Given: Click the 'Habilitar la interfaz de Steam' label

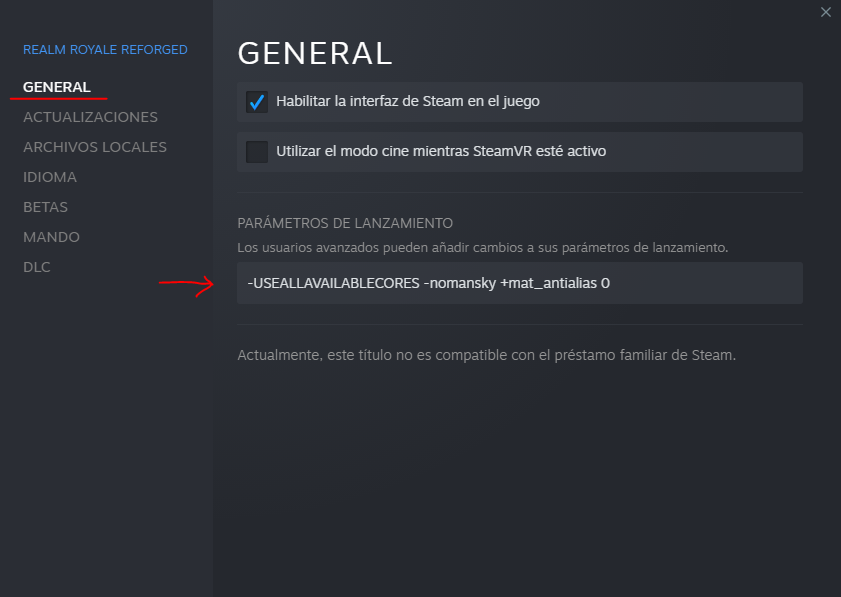Looking at the screenshot, I should click(x=408, y=102).
